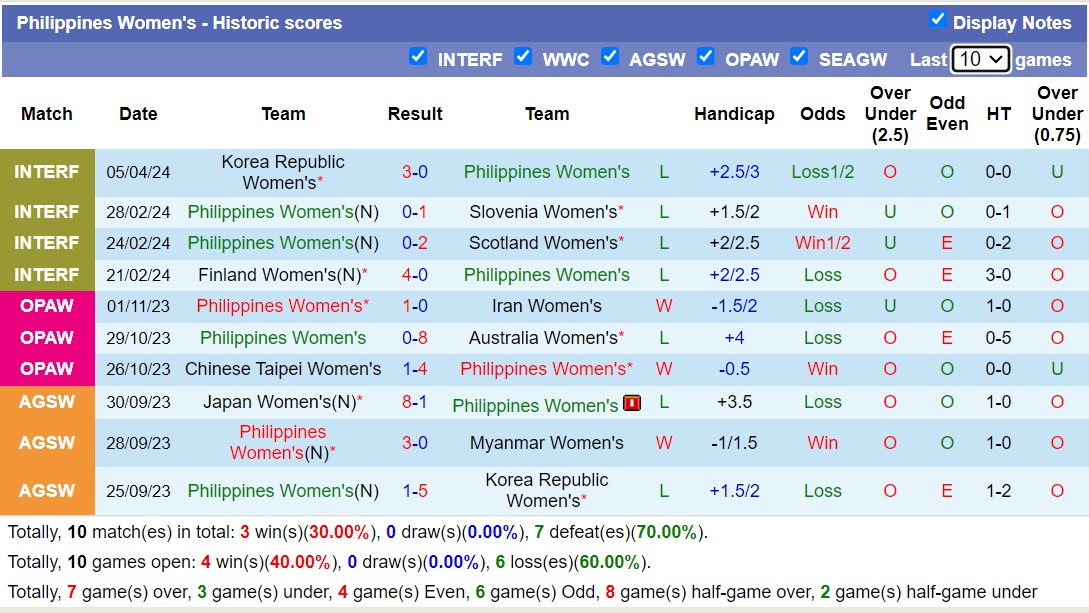Viewport: 1089px width, 613px height.
Task: Uncheck the AGSW filter checkbox
Action: click(609, 57)
